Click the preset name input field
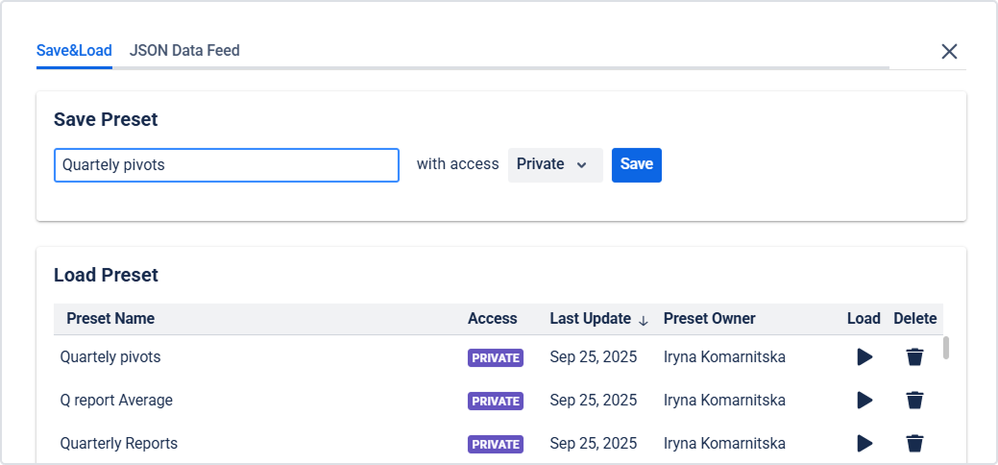The height and width of the screenshot is (465, 998). point(226,165)
